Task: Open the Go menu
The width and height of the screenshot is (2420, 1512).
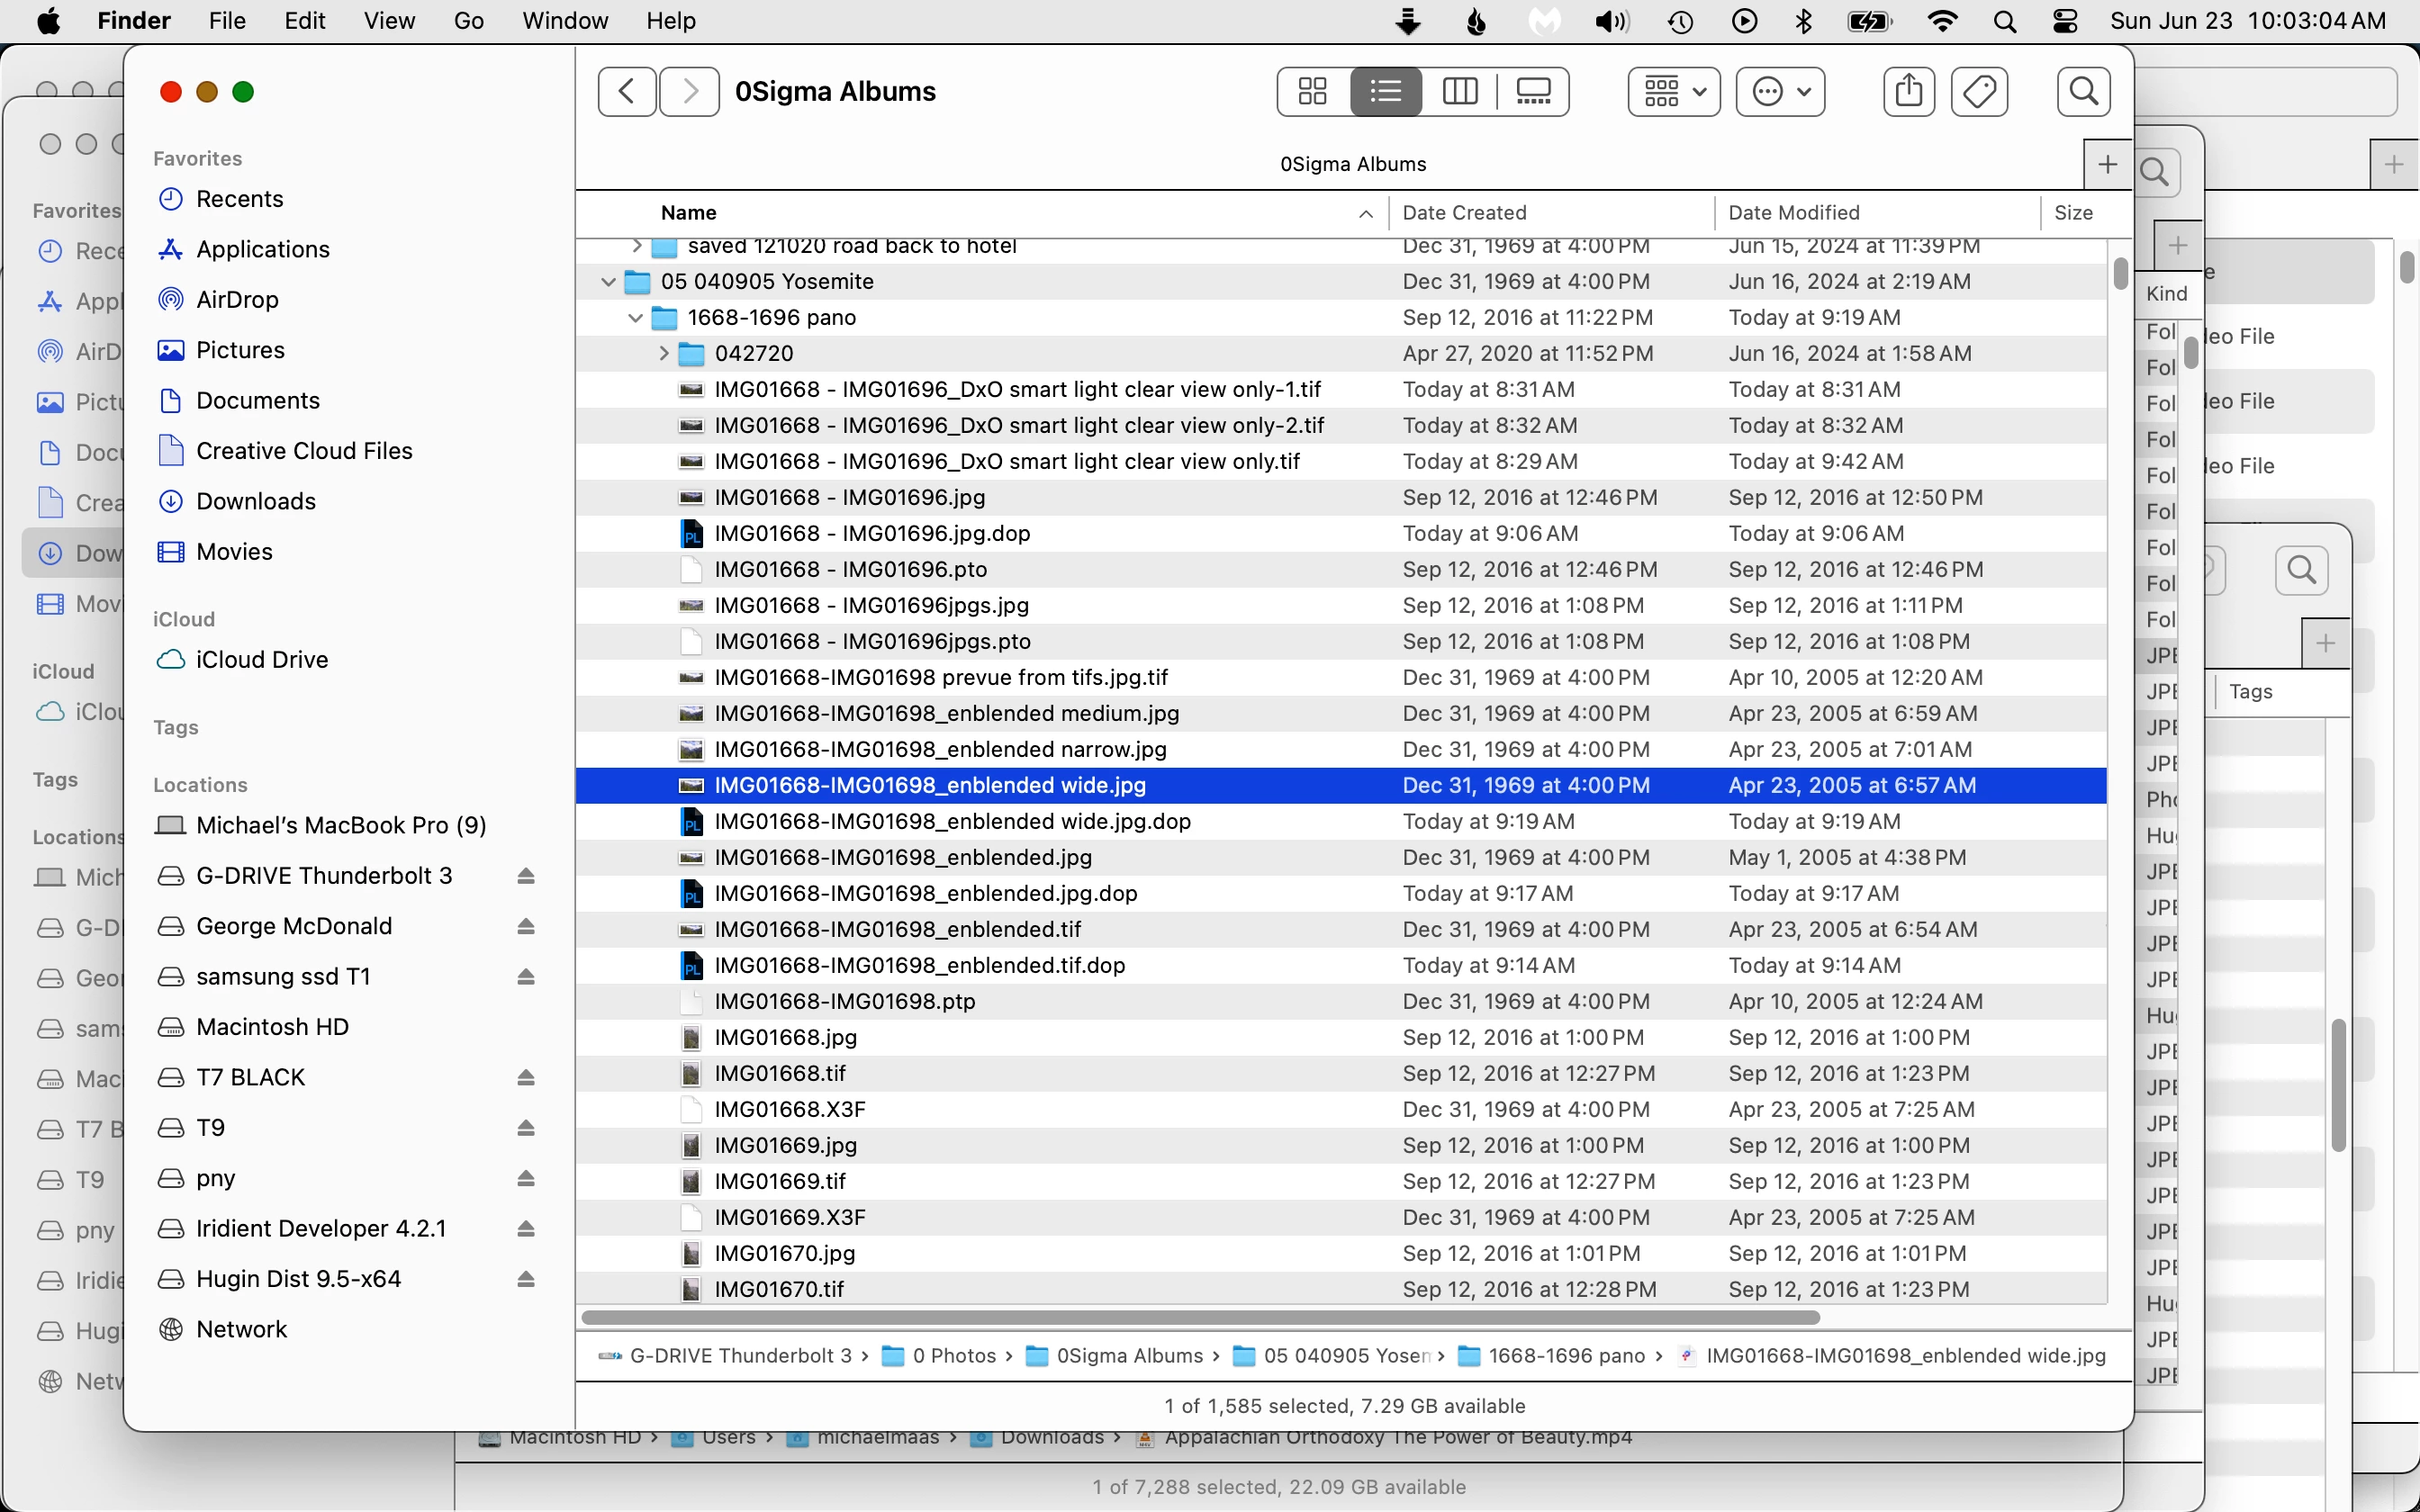Action: tap(468, 21)
